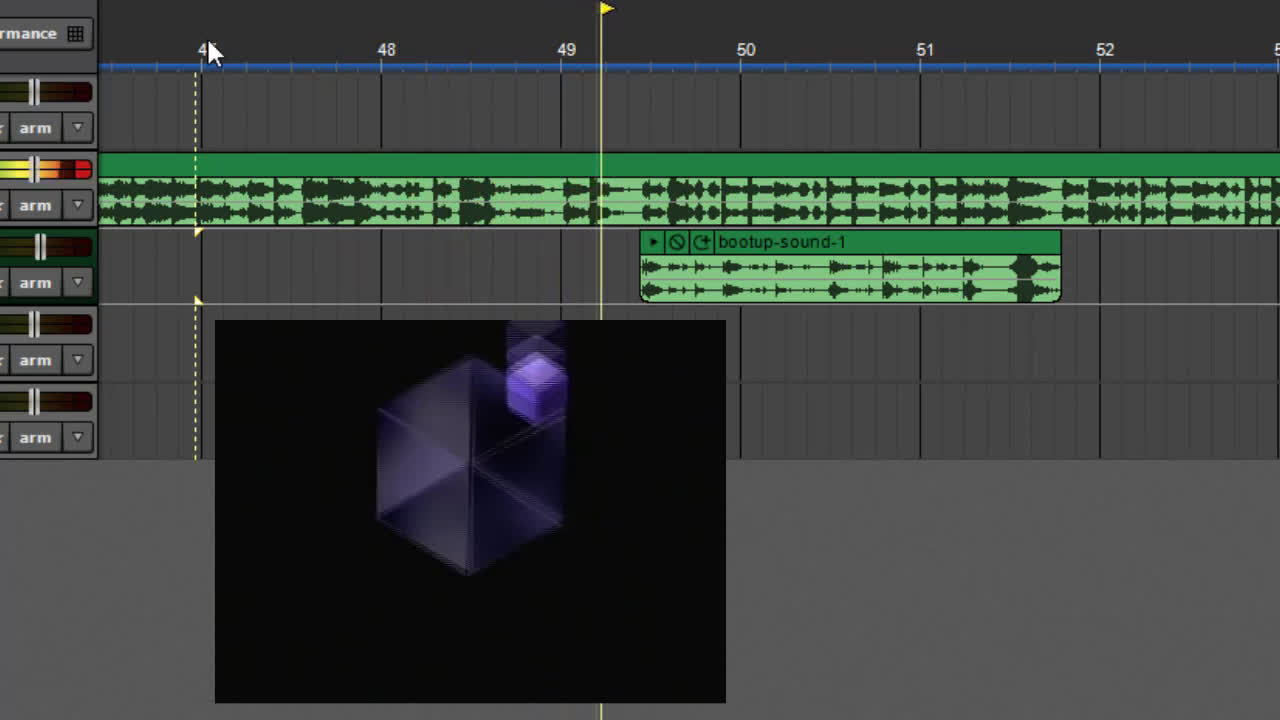1280x720 pixels.
Task: Click measure 52 on the timeline ruler
Action: 1104,50
